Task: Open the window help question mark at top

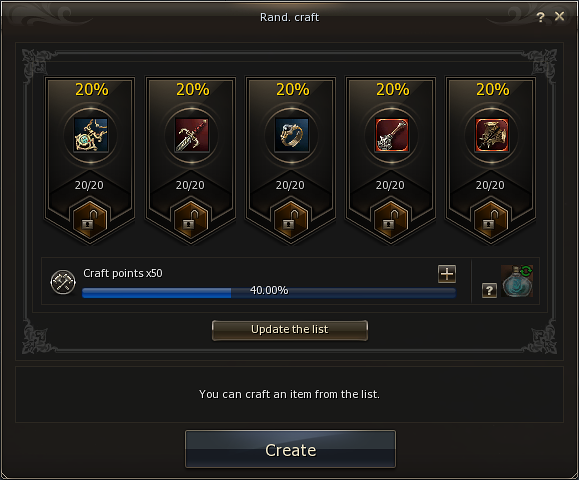Action: click(540, 17)
